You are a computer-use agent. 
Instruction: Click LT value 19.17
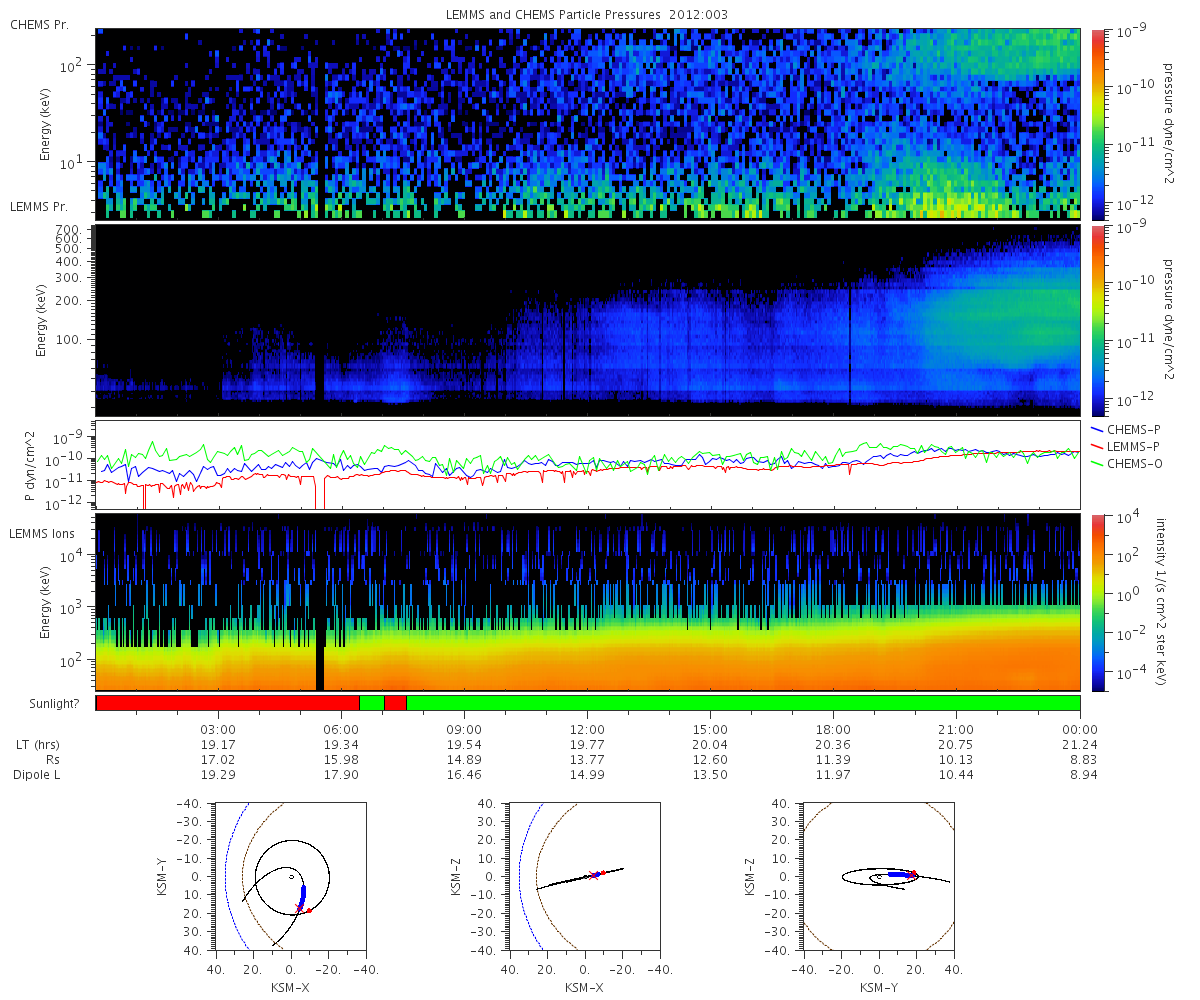pyautogui.click(x=218, y=745)
